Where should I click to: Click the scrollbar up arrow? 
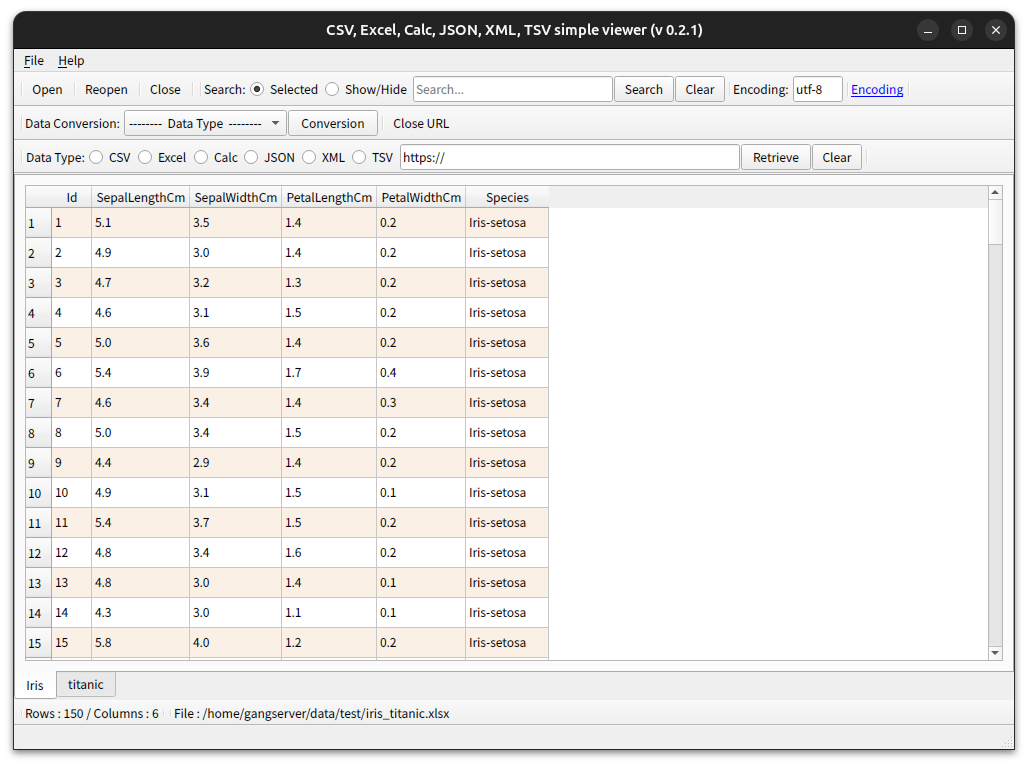[995, 193]
